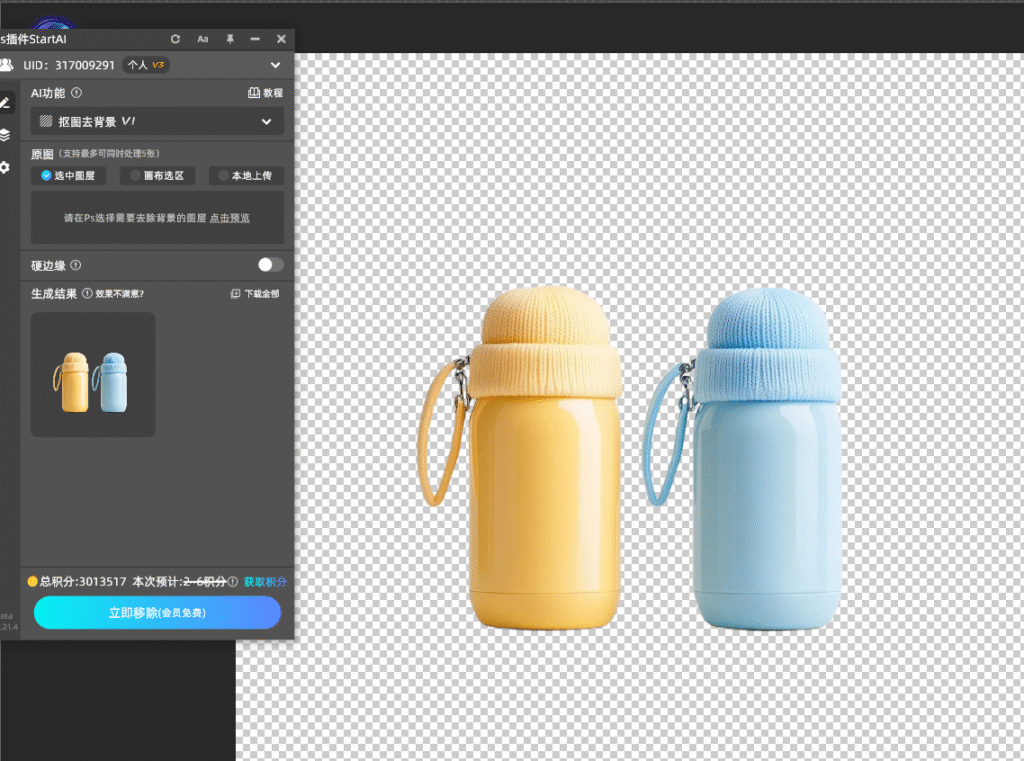Expand the account chevron on the UID row

(x=276, y=65)
